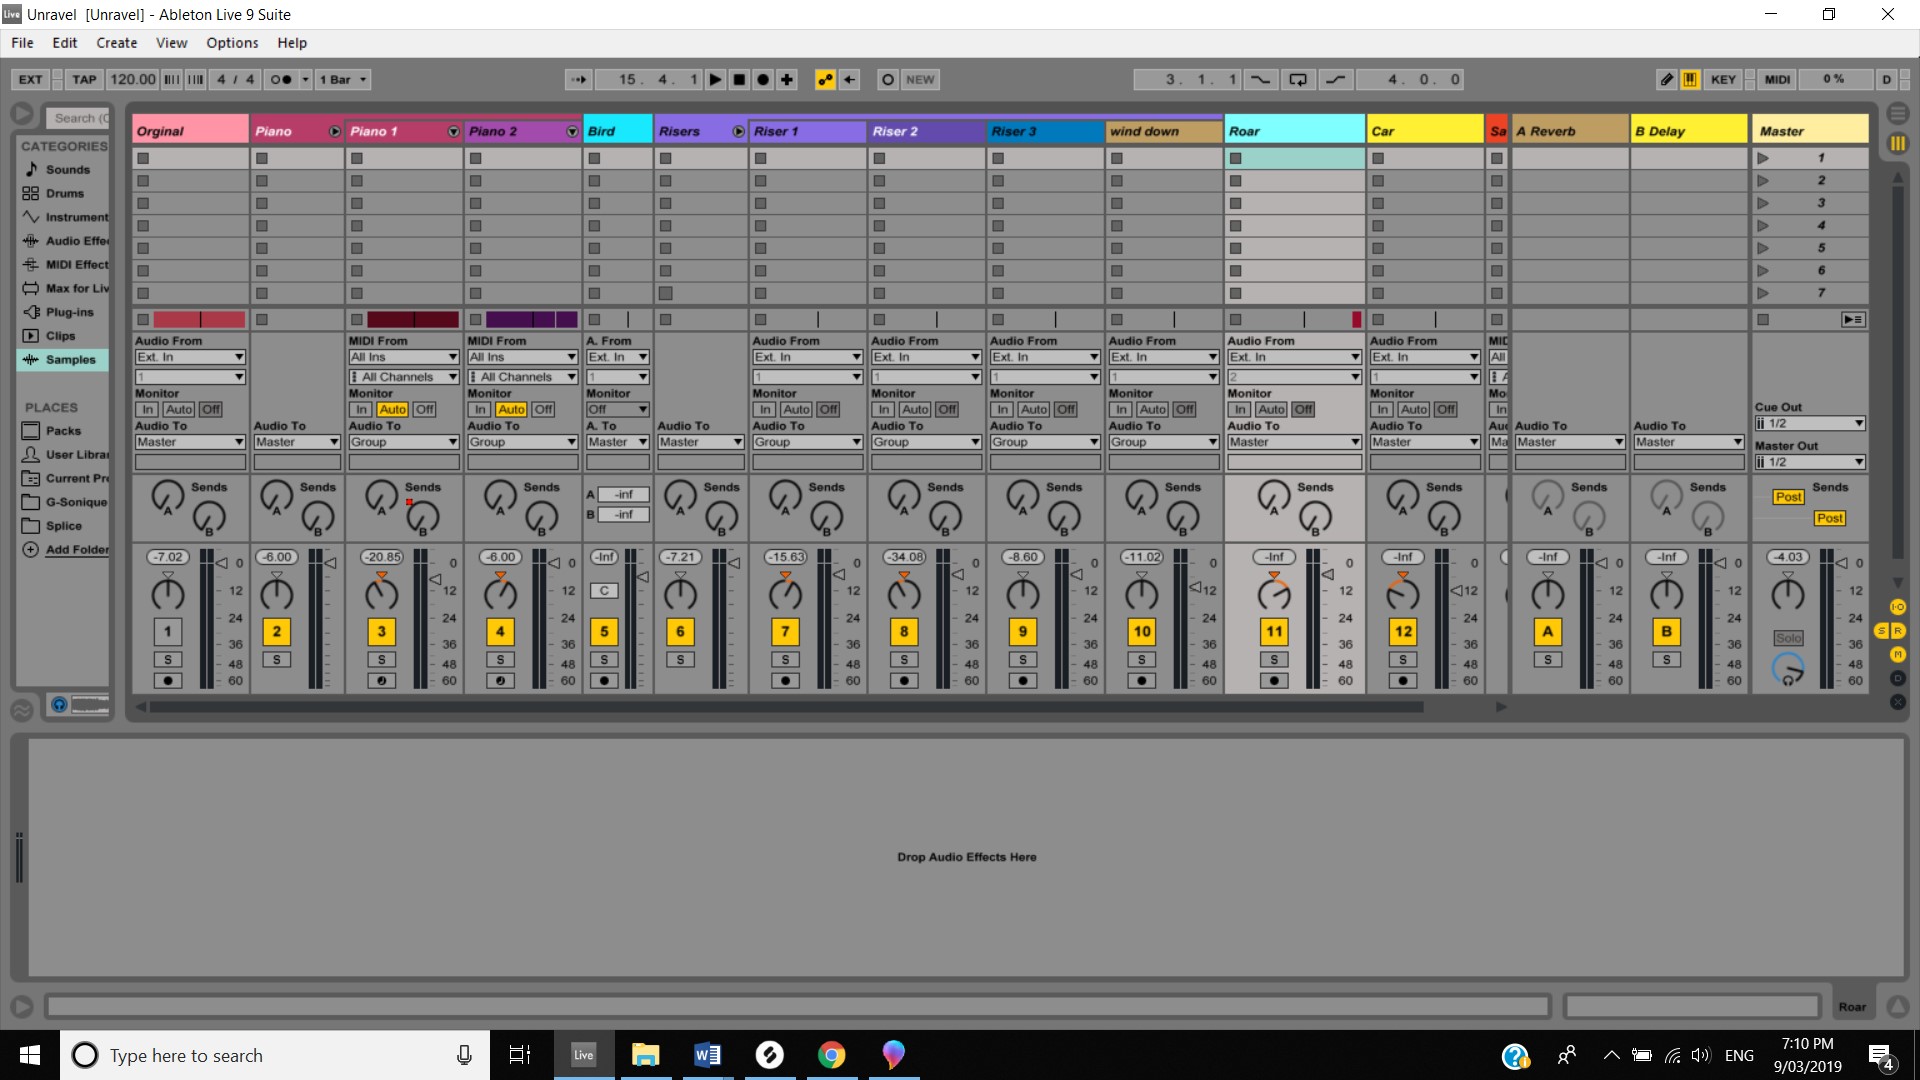Toggle the Loop switch in transport

click(1298, 80)
